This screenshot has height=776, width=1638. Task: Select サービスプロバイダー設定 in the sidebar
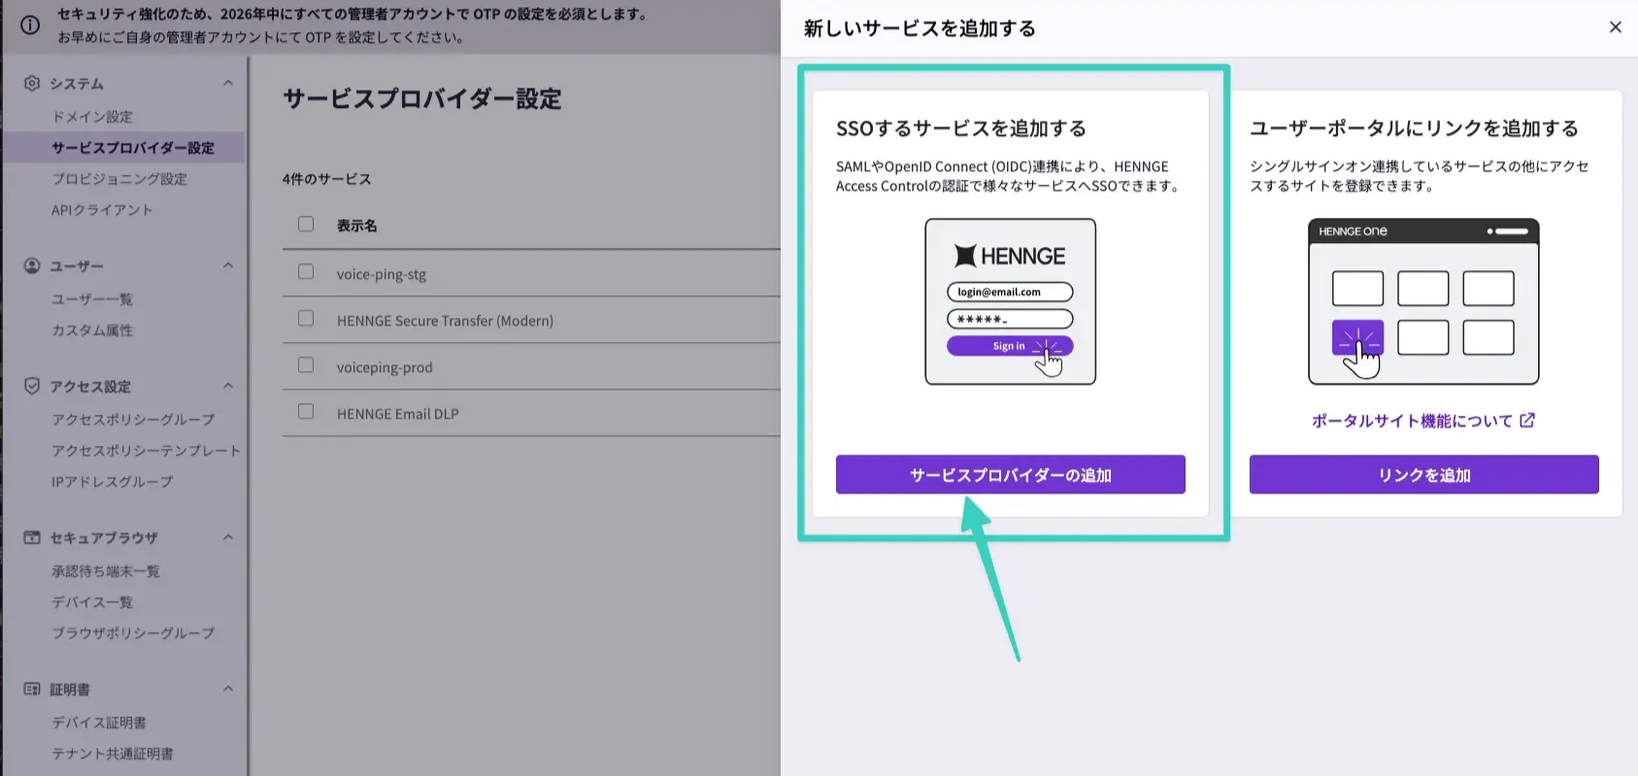(133, 148)
